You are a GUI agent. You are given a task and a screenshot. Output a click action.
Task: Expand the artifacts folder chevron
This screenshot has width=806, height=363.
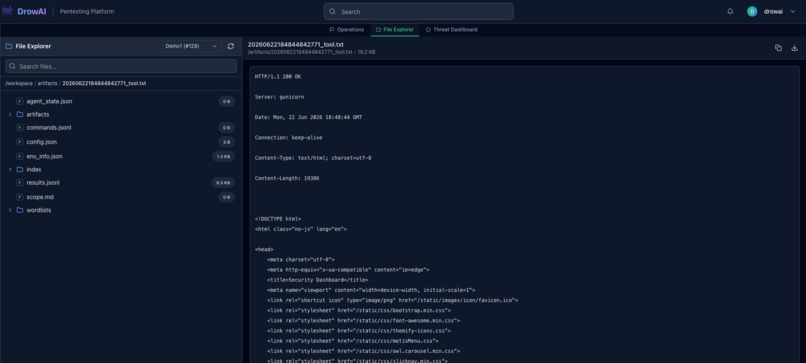[10, 114]
